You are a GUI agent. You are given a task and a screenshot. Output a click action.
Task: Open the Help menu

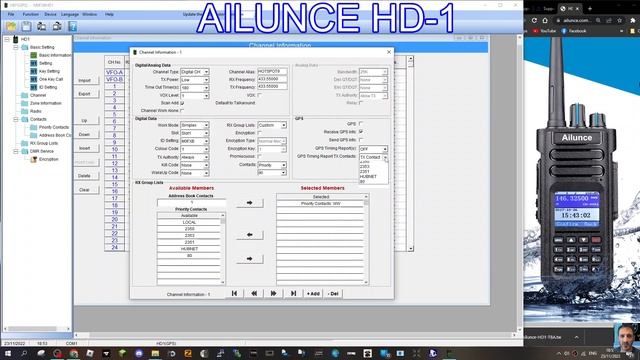click(x=109, y=14)
